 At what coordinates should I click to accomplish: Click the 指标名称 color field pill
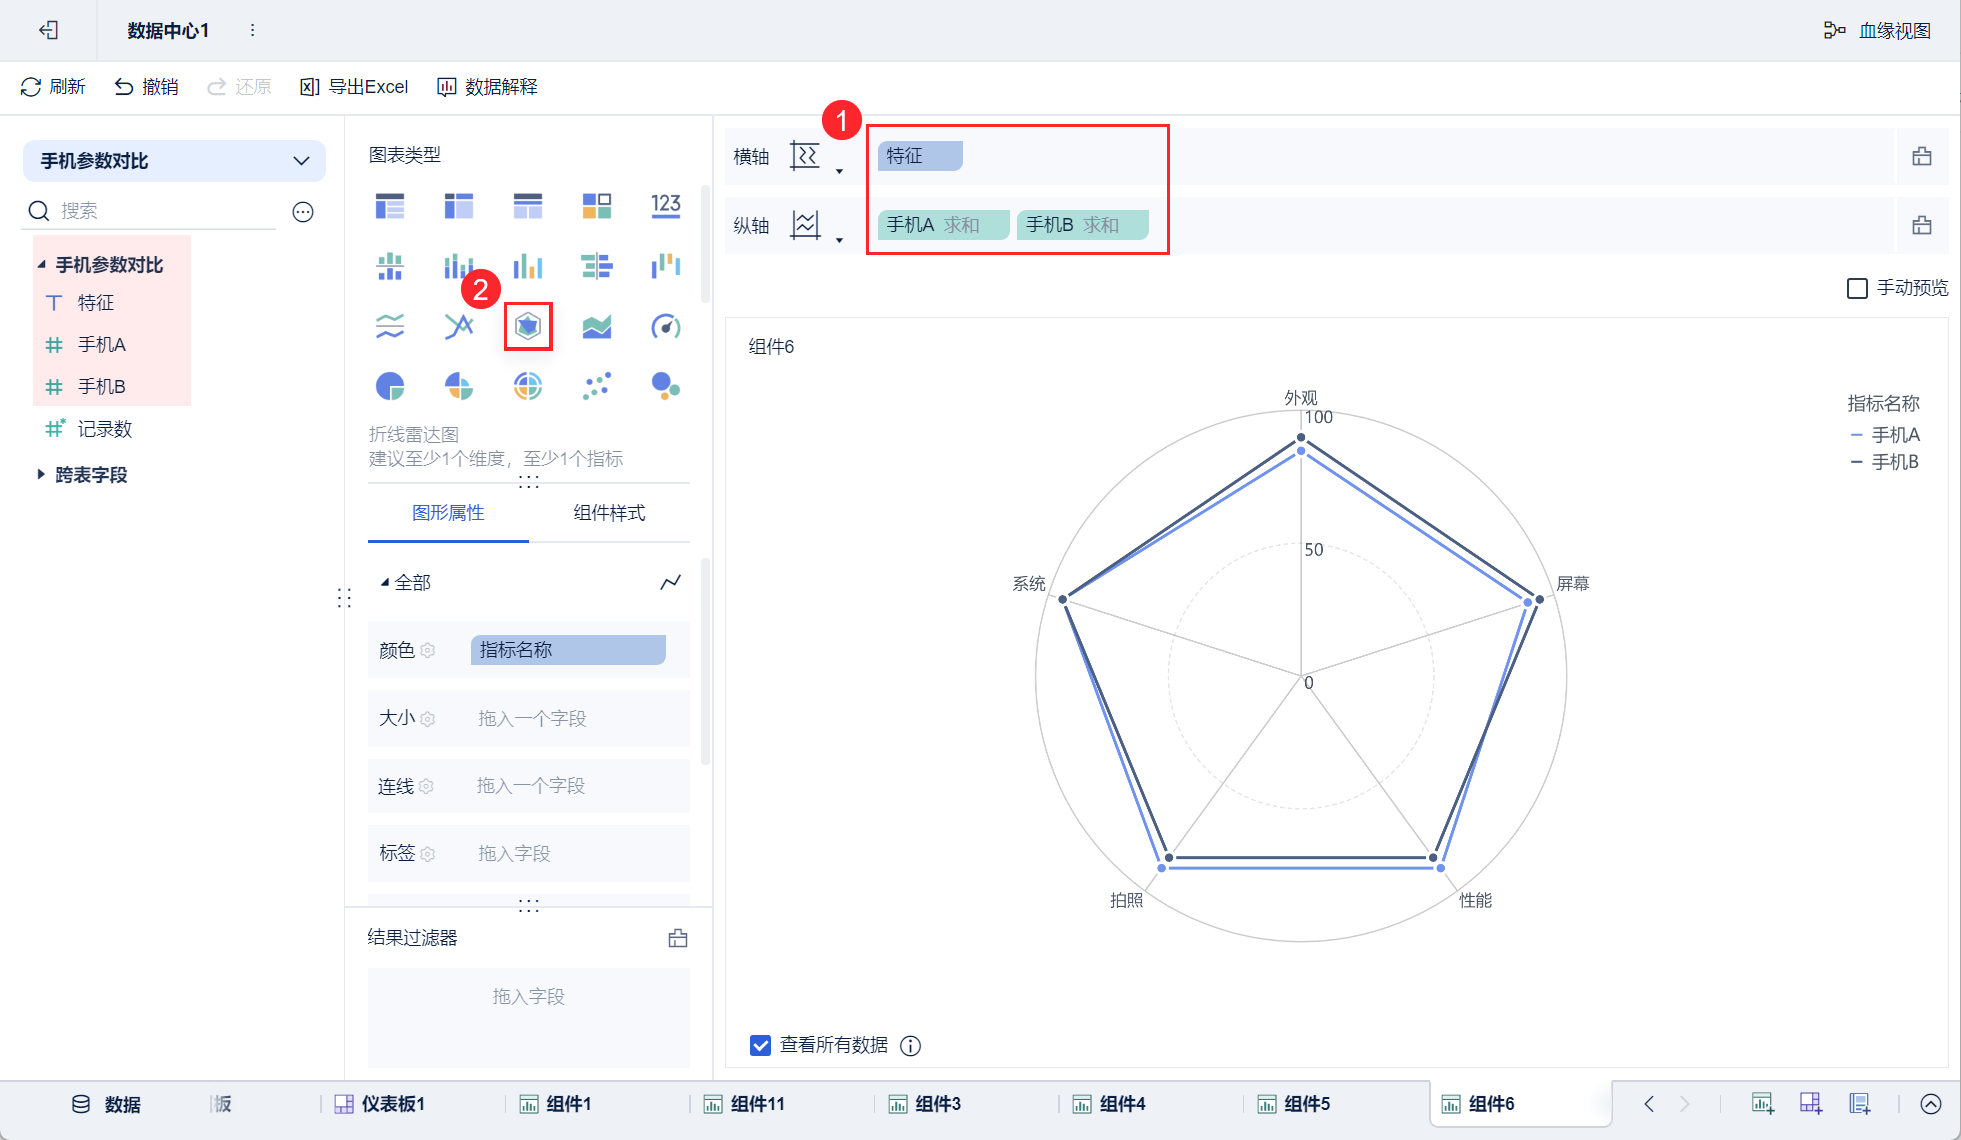click(x=567, y=650)
